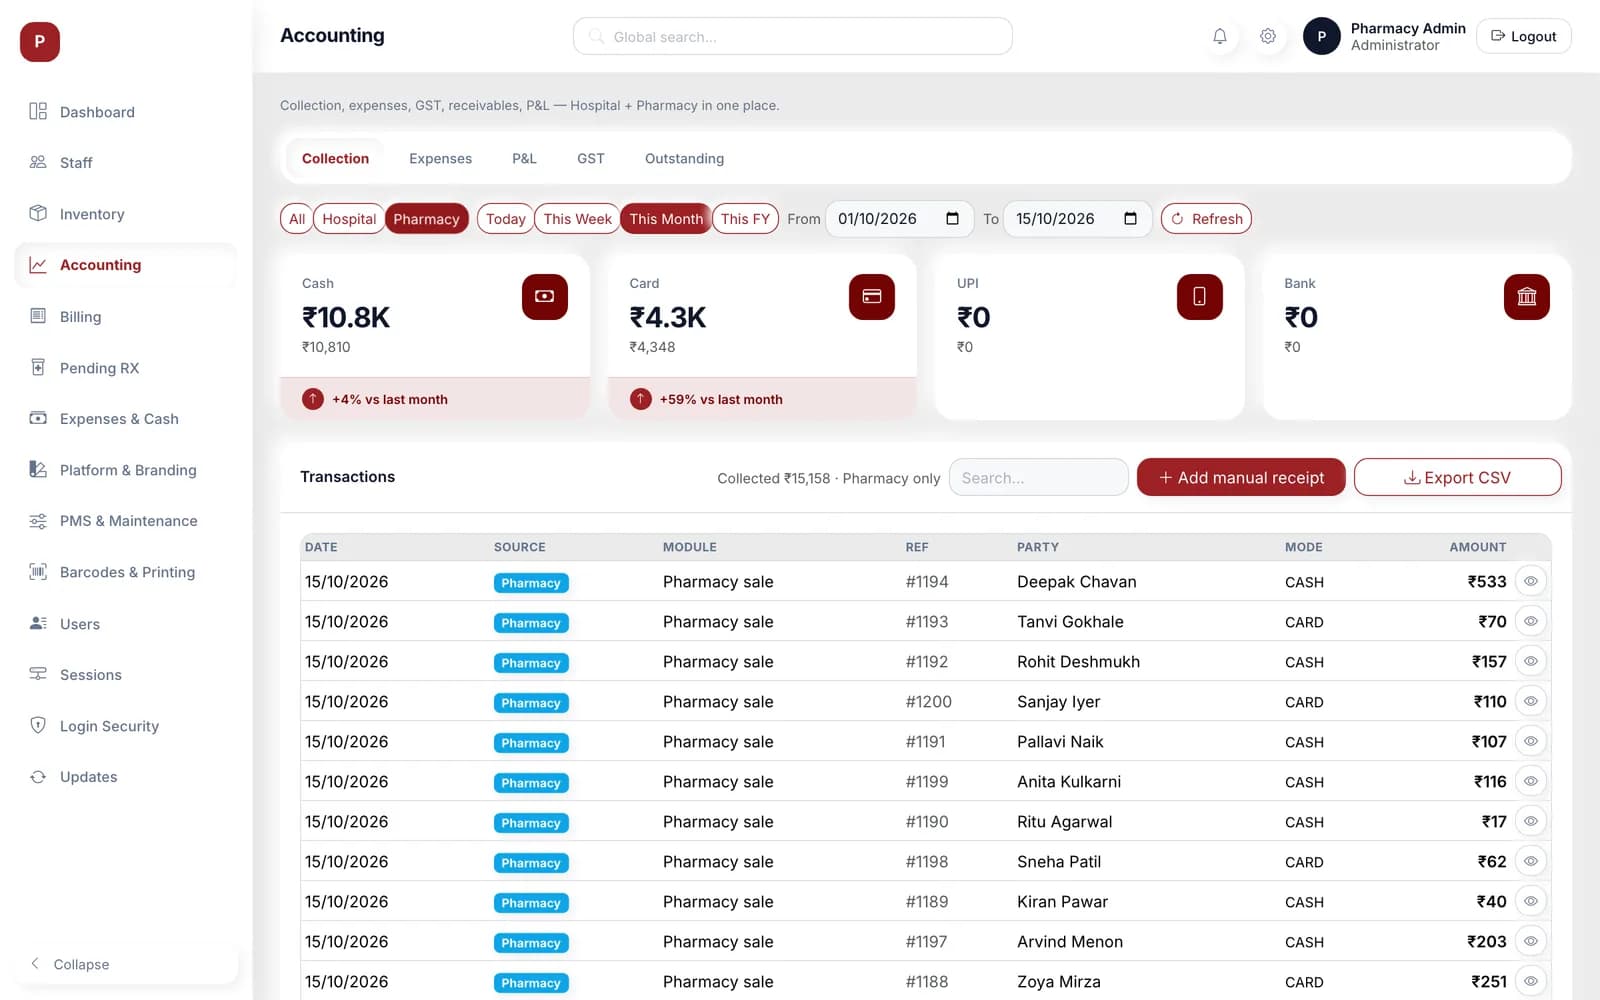Select the This FY range filter
Image resolution: width=1600 pixels, height=1000 pixels.
coord(745,219)
